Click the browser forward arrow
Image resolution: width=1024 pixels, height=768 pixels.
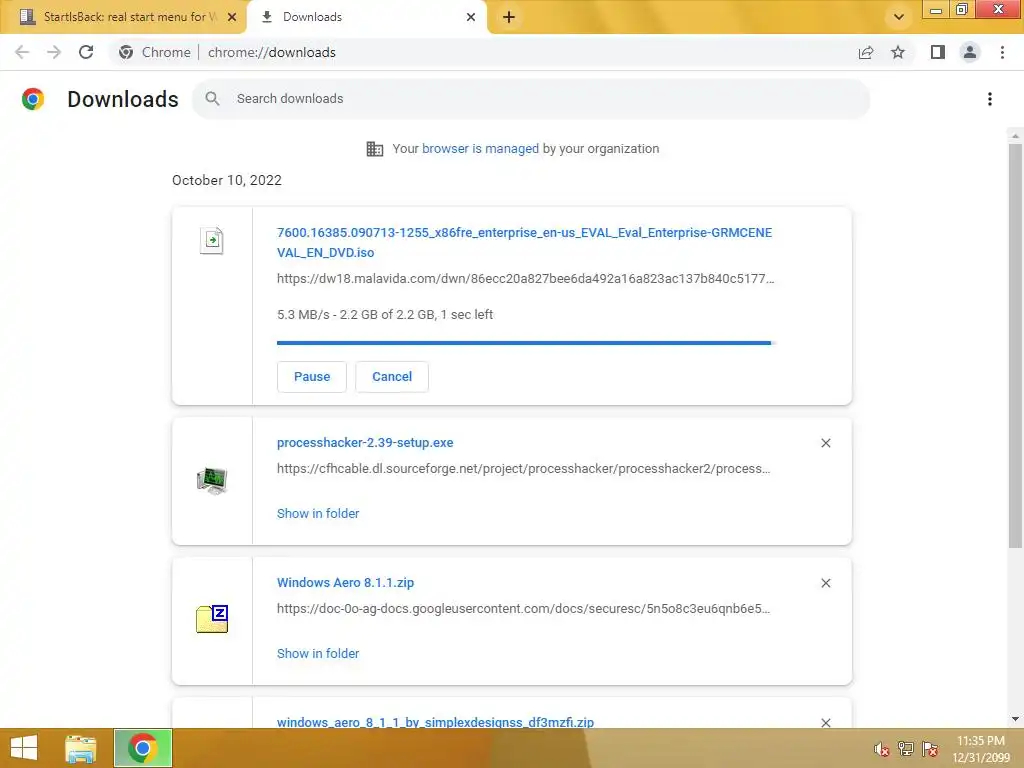tap(54, 52)
